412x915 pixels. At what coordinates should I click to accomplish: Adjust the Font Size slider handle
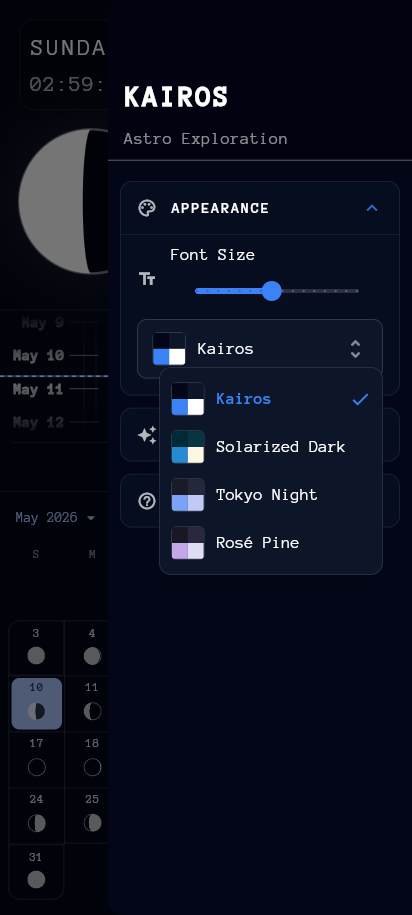[x=271, y=291]
